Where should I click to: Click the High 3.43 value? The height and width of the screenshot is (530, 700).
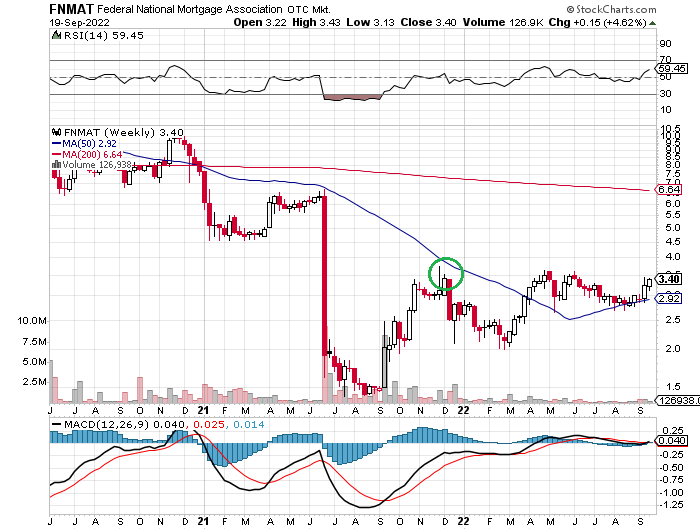(x=317, y=22)
